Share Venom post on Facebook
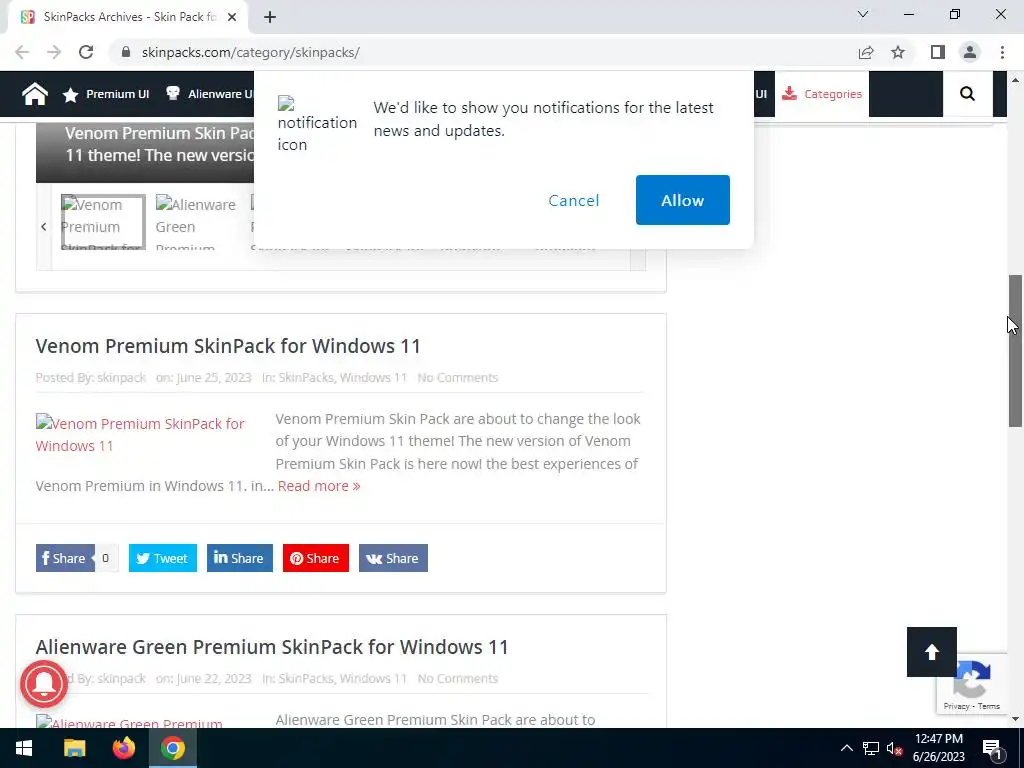1024x768 pixels. (x=65, y=558)
